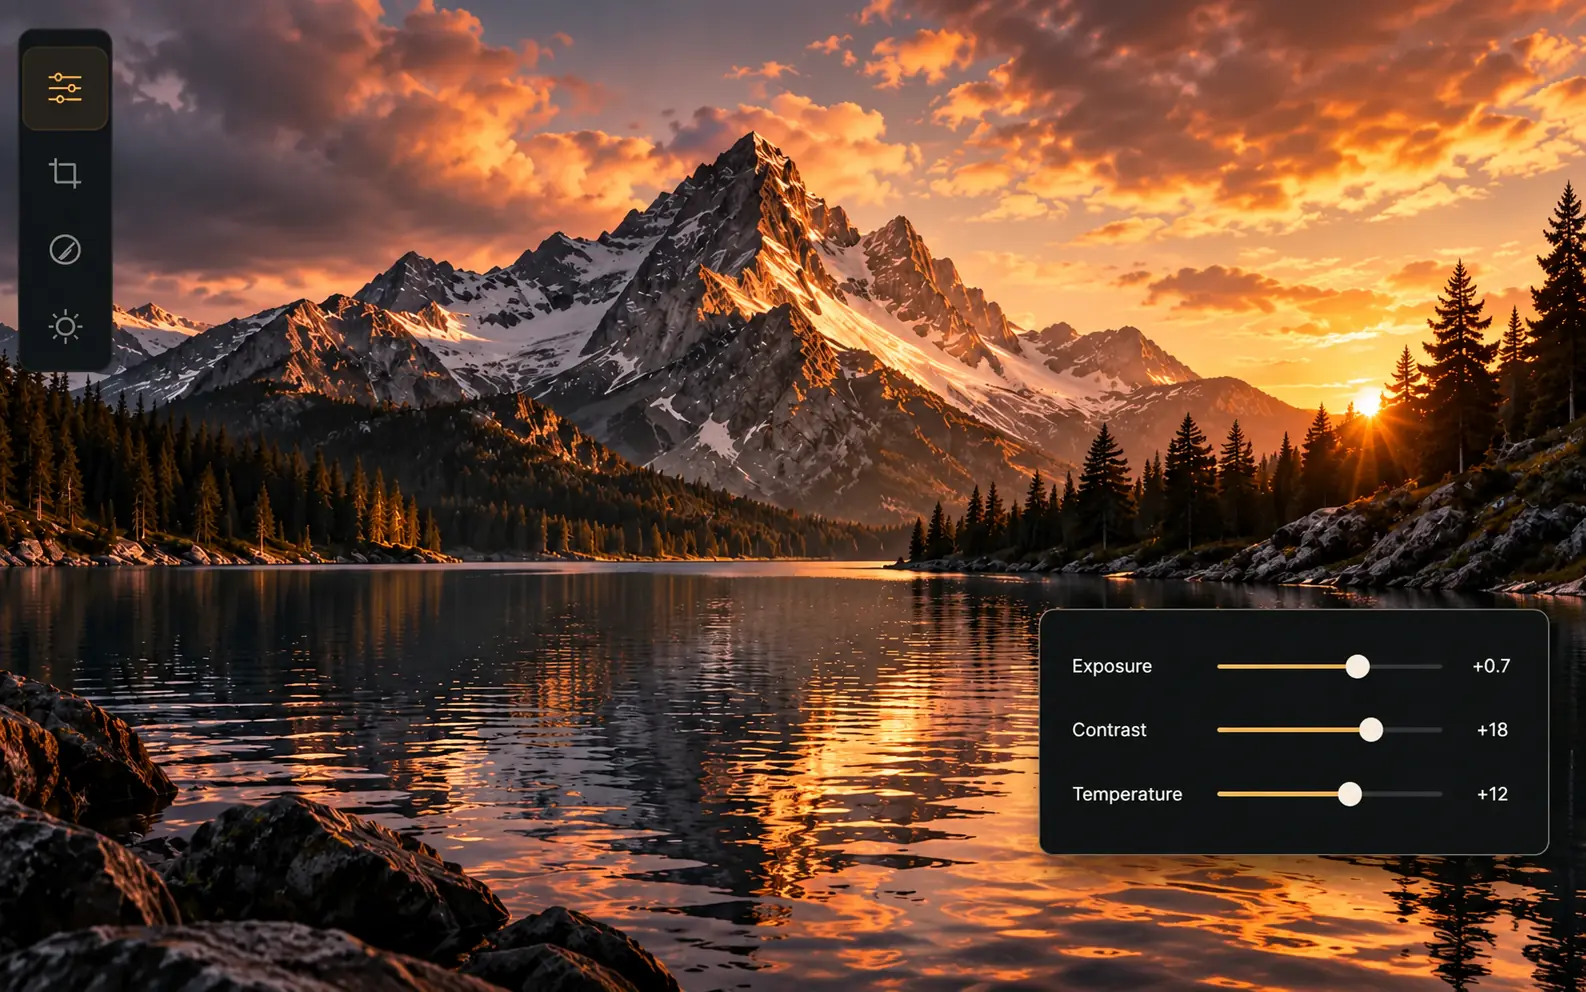Select the Adjustments sliders tool icon
The width and height of the screenshot is (1586, 992).
[65, 88]
